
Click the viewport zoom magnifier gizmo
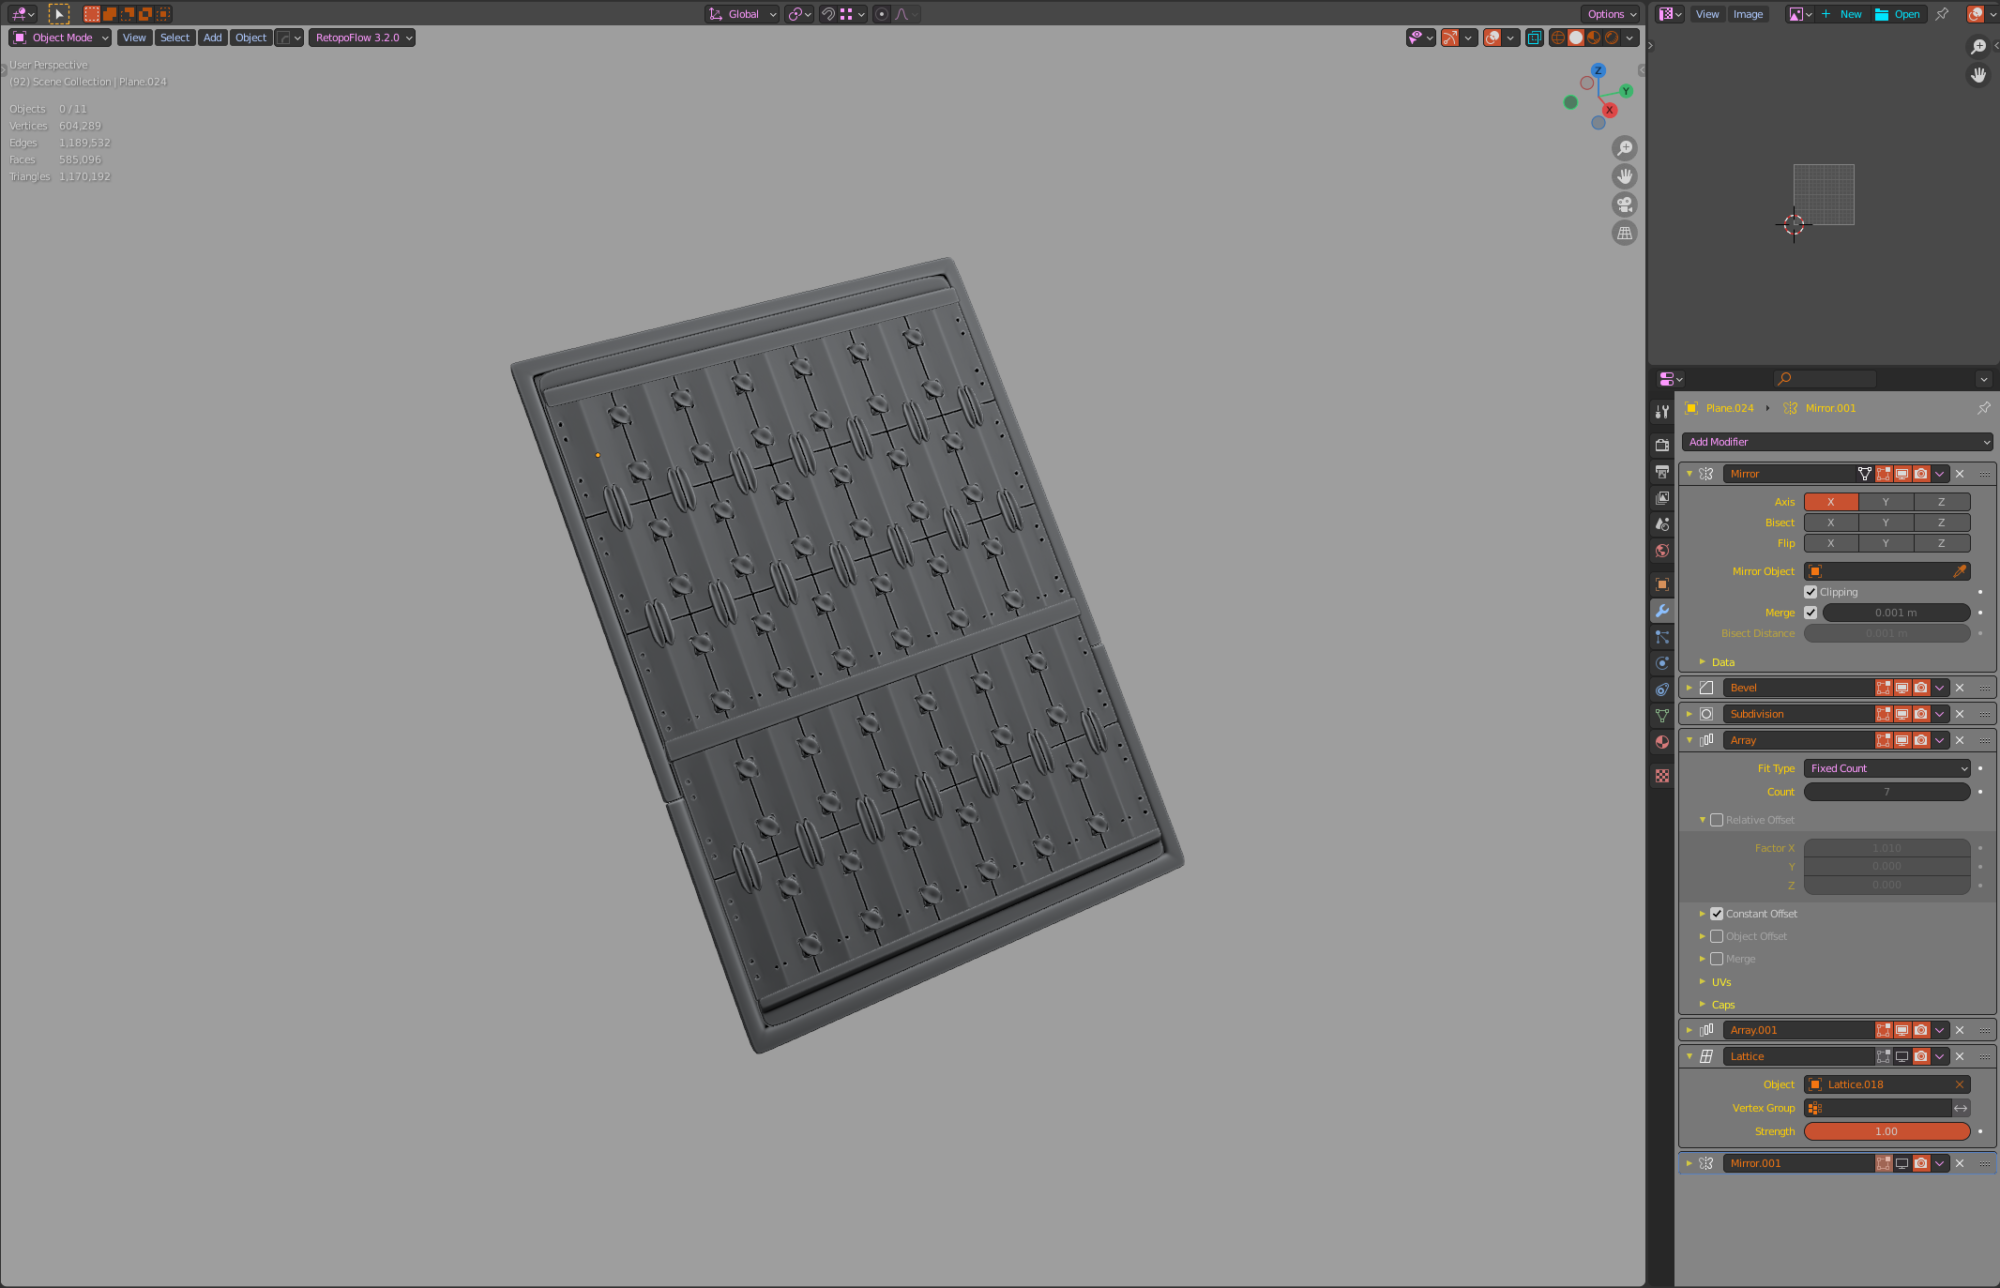(1625, 148)
